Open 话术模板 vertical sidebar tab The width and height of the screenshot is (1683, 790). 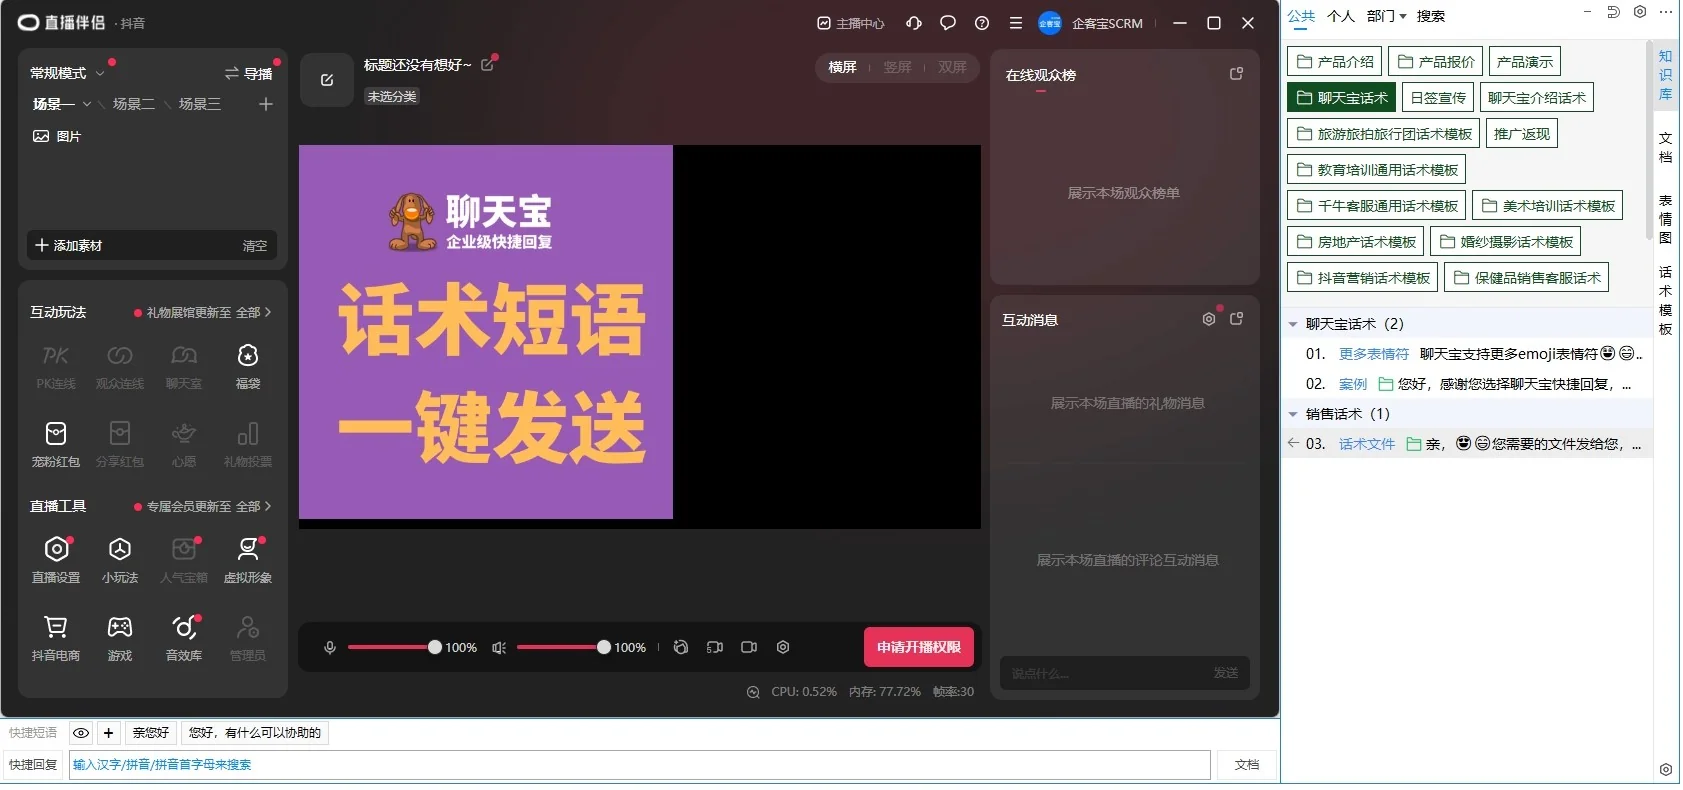point(1665,300)
